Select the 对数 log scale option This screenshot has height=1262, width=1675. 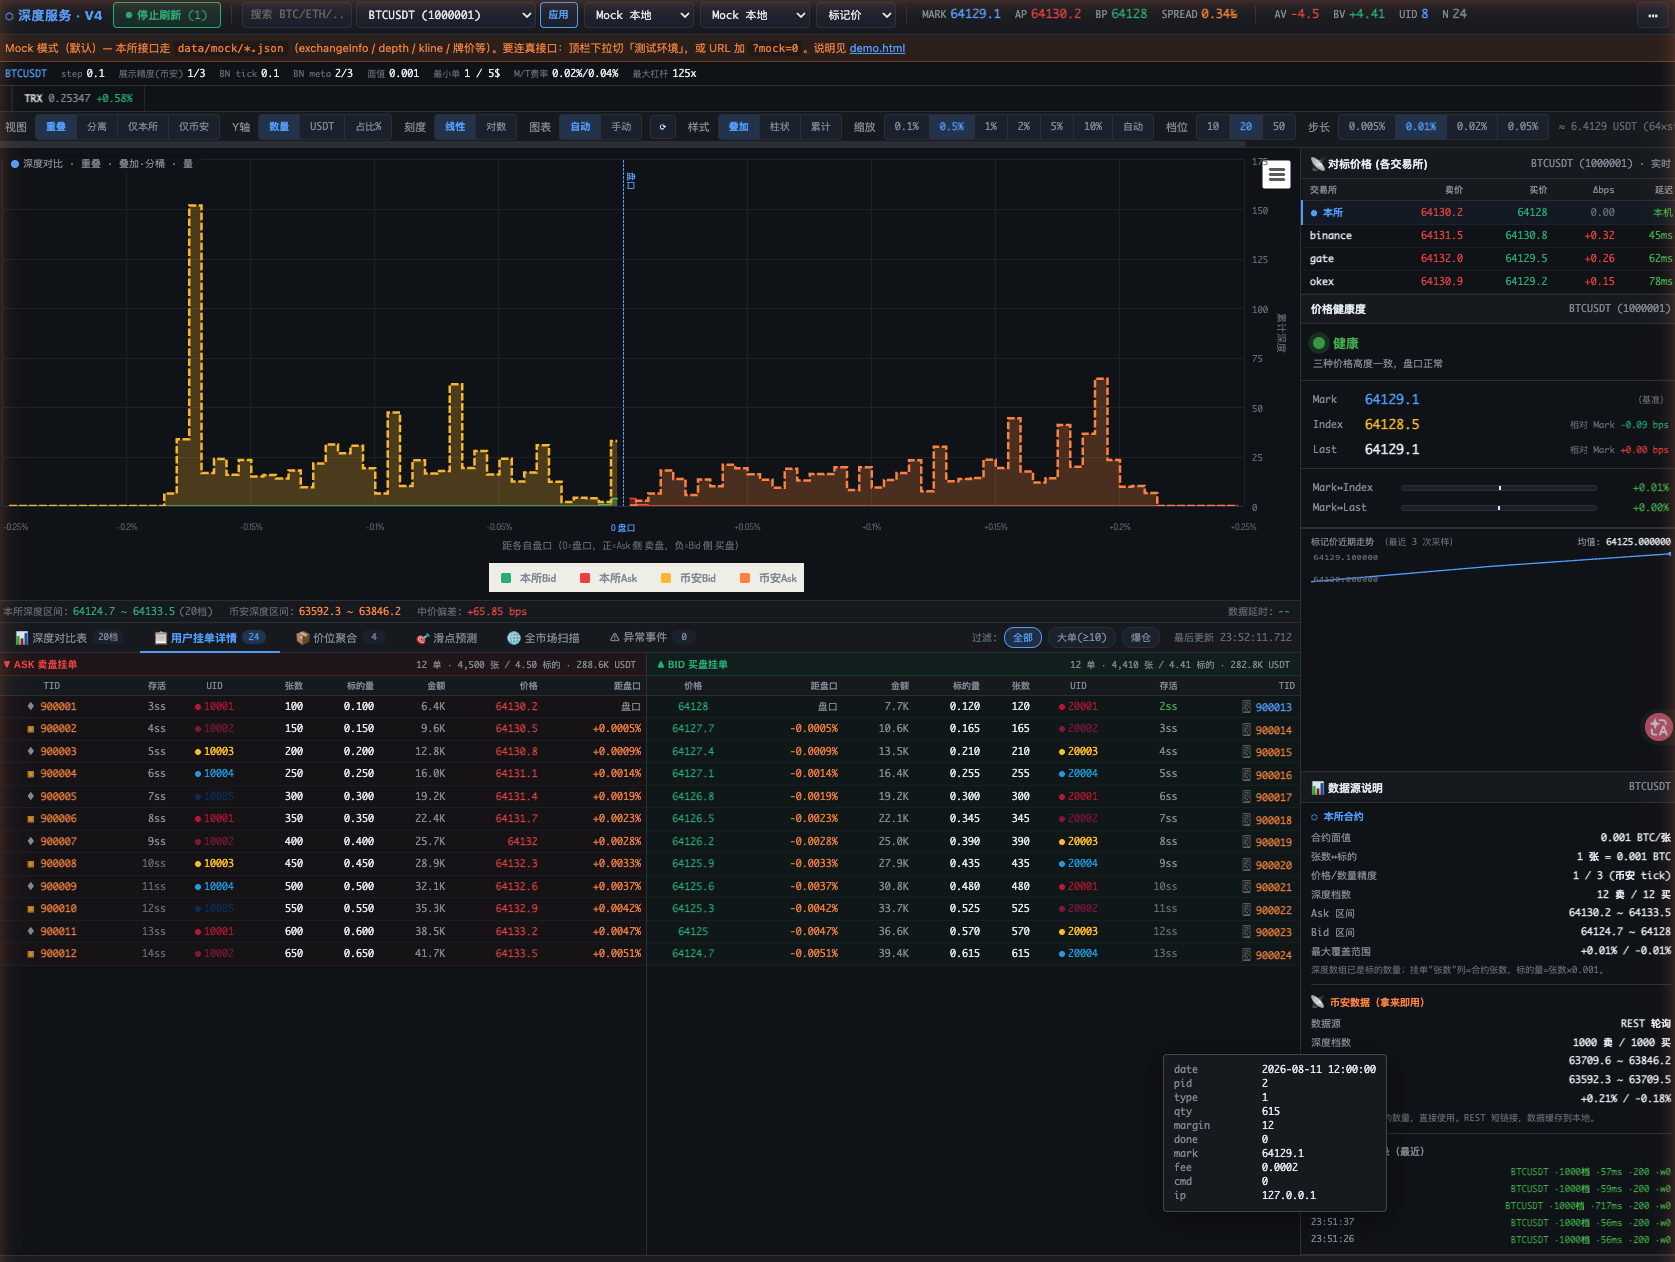coord(496,127)
